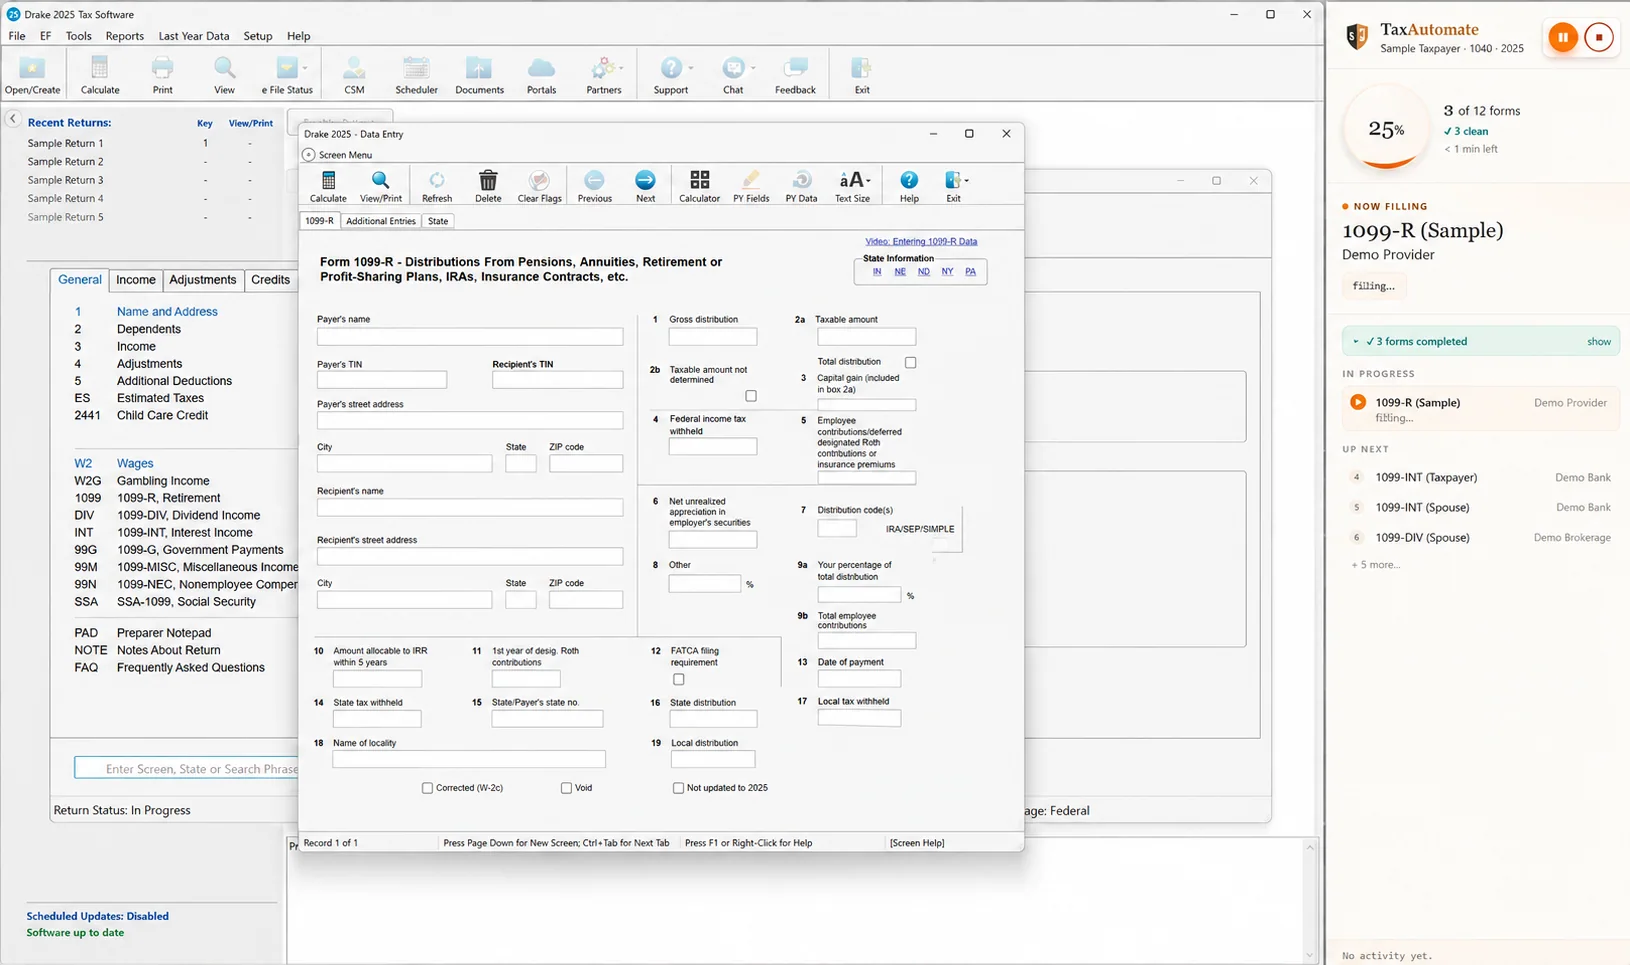Click the NY state information link

pyautogui.click(x=947, y=271)
